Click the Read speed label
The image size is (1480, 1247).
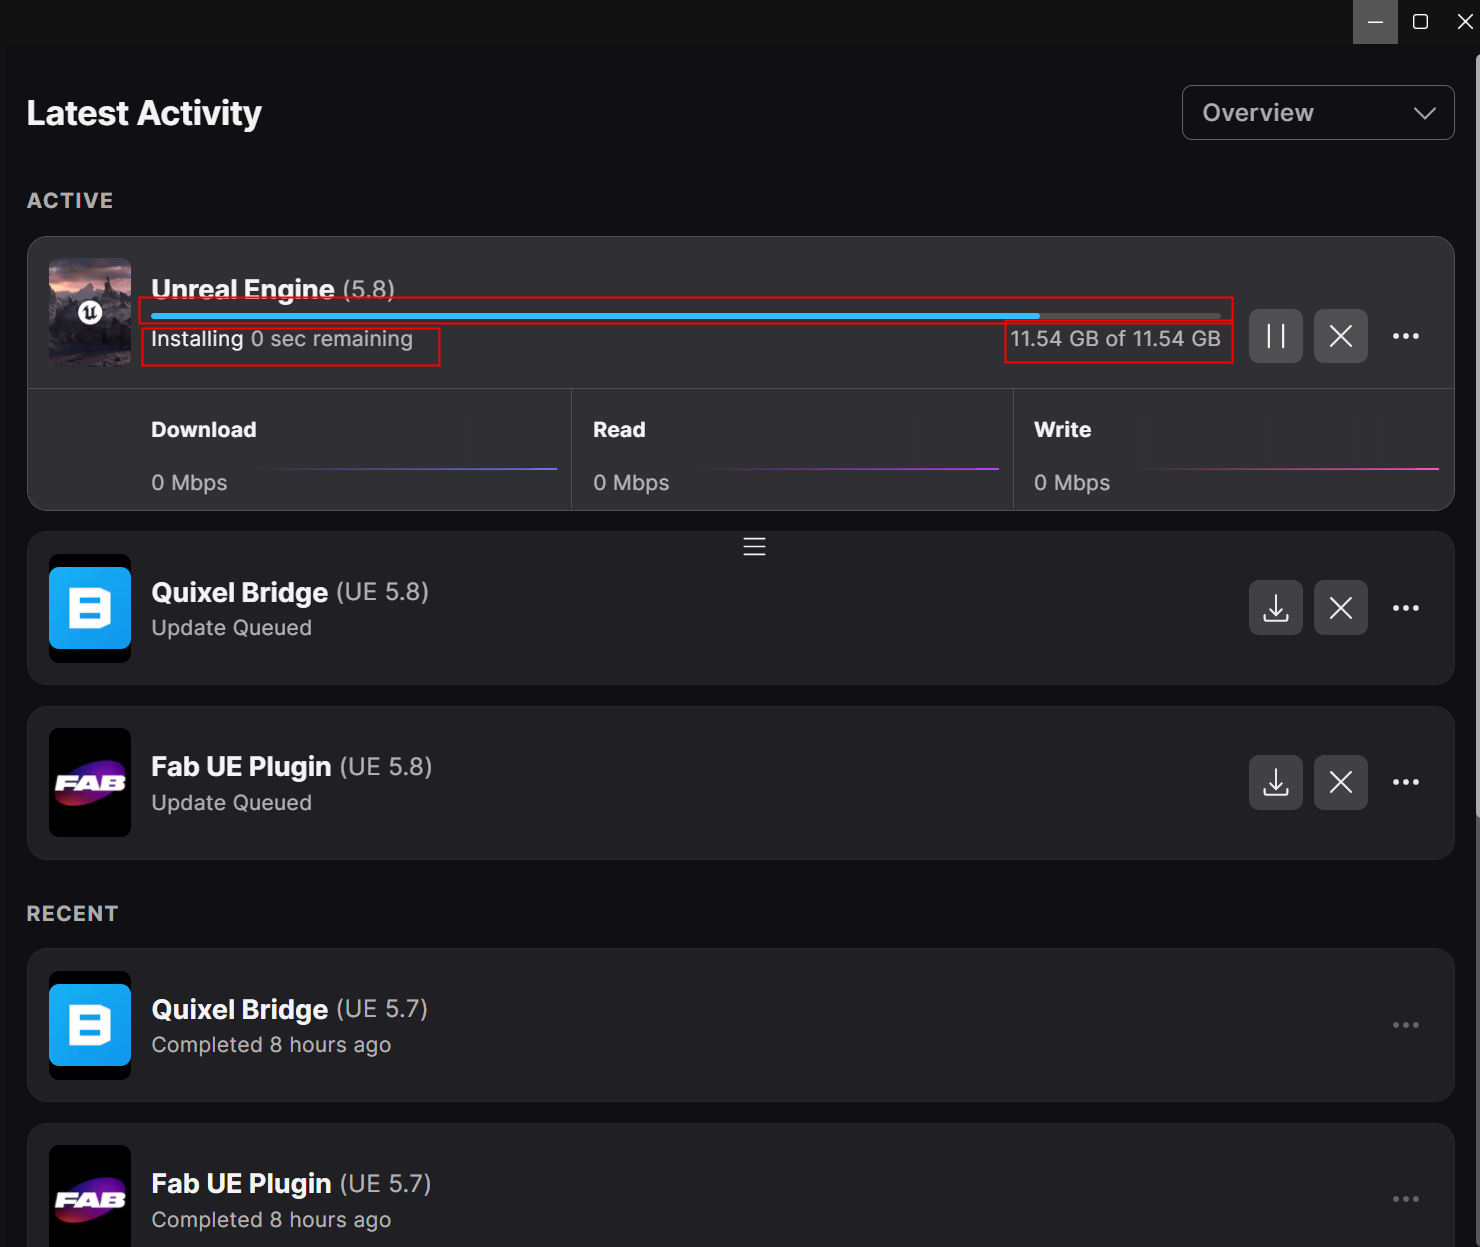(x=619, y=430)
